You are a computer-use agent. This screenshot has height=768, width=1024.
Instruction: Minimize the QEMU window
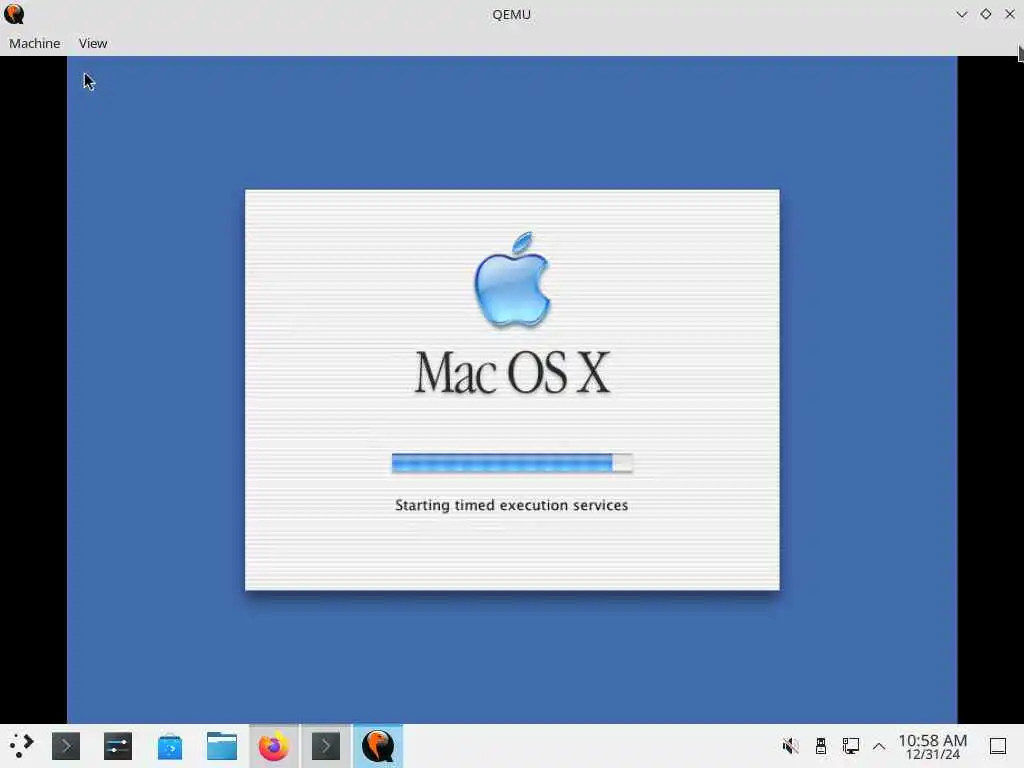[x=961, y=14]
